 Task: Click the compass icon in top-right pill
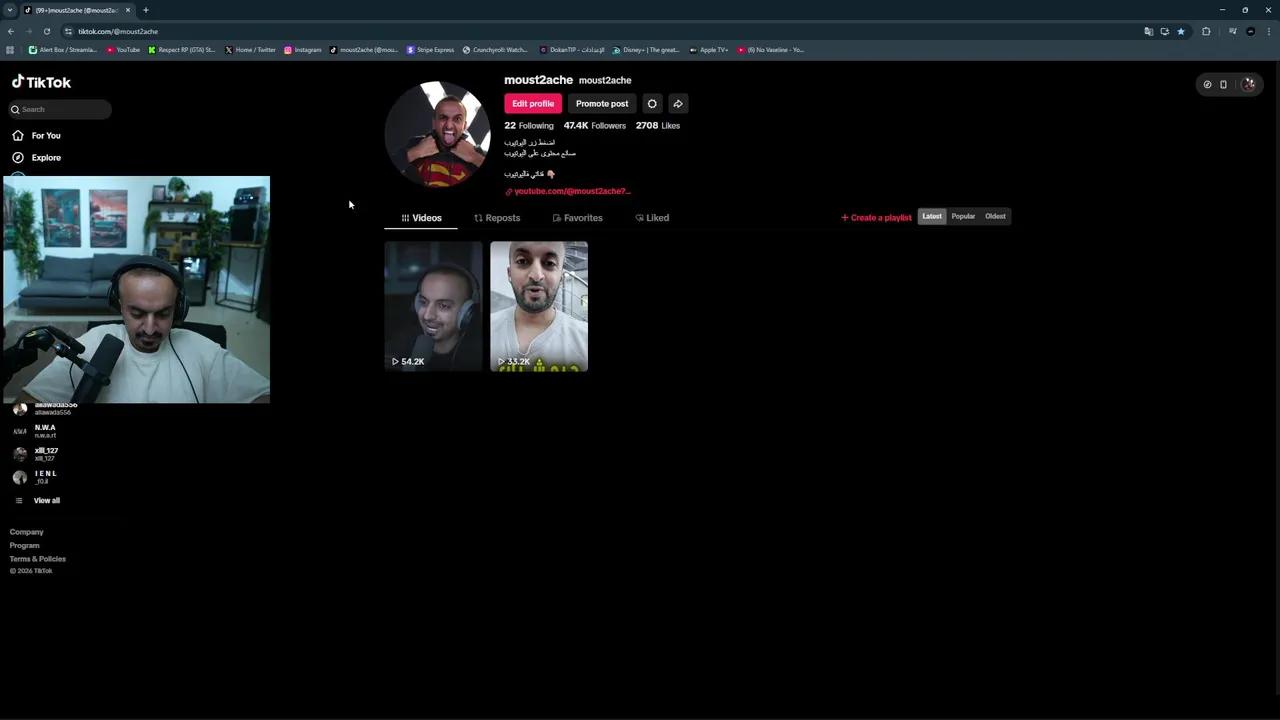pos(1207,85)
